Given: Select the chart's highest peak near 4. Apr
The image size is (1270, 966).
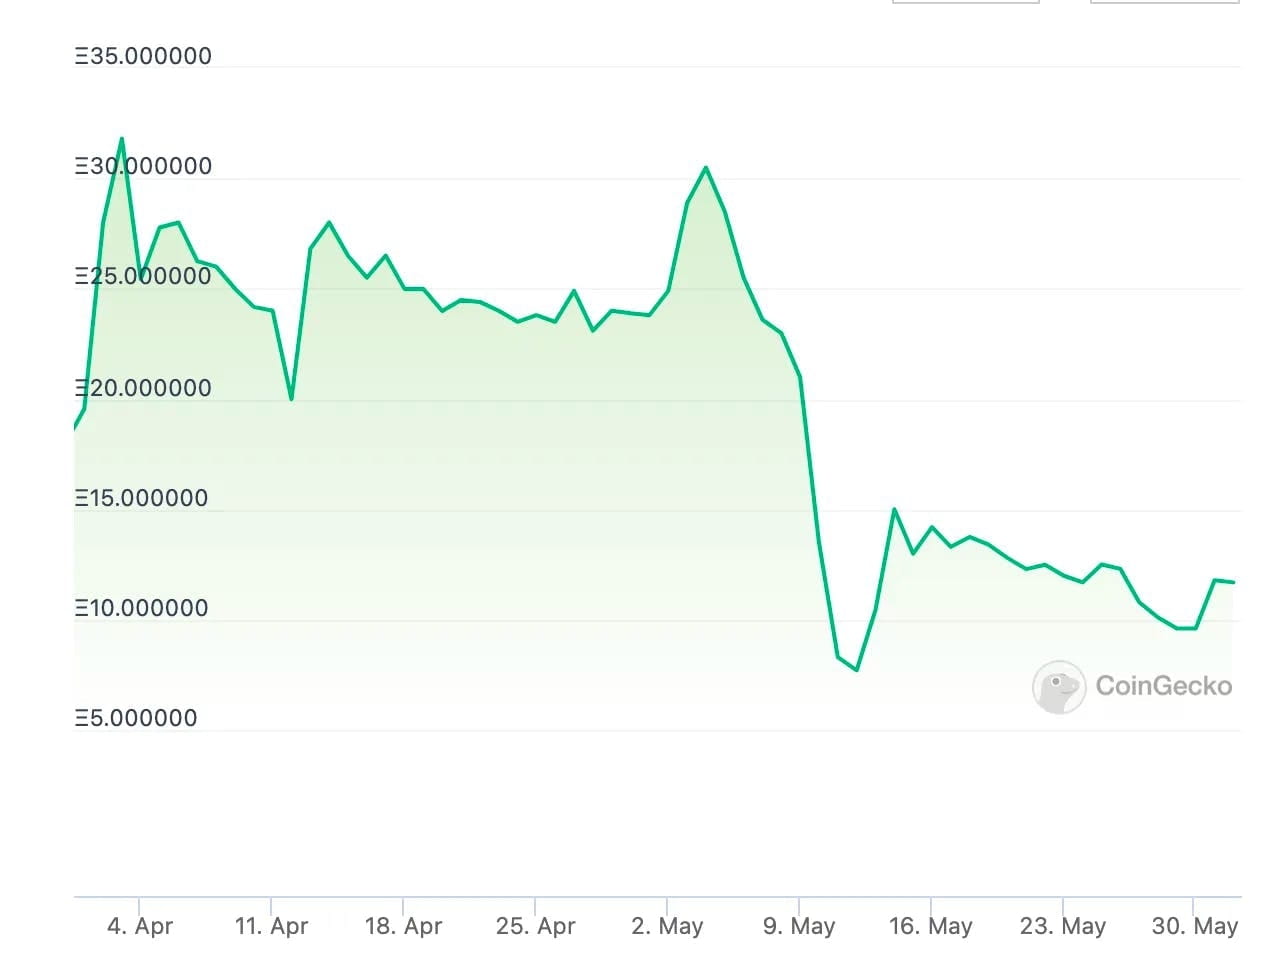Looking at the screenshot, I should [122, 139].
